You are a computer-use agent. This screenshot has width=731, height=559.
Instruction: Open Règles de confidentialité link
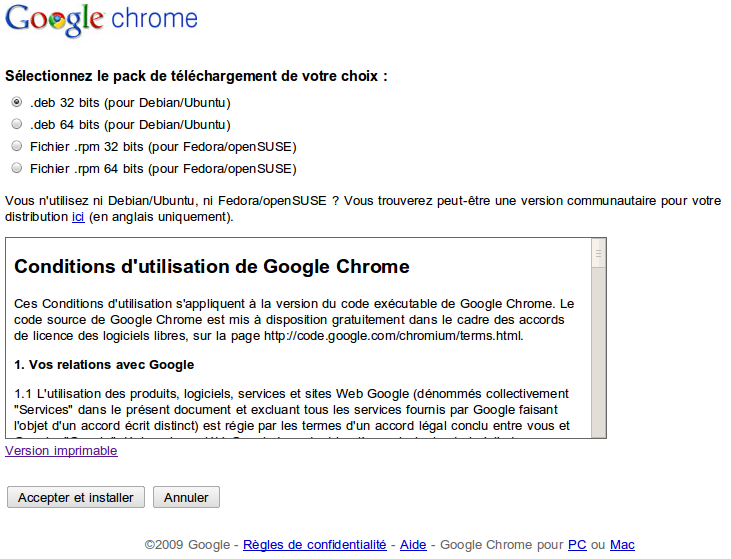pos(315,545)
